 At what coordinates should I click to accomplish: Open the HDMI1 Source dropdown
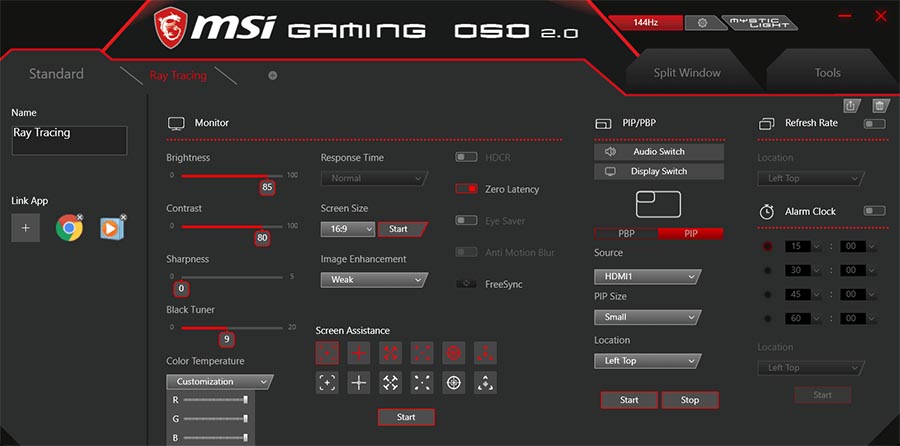(x=647, y=277)
